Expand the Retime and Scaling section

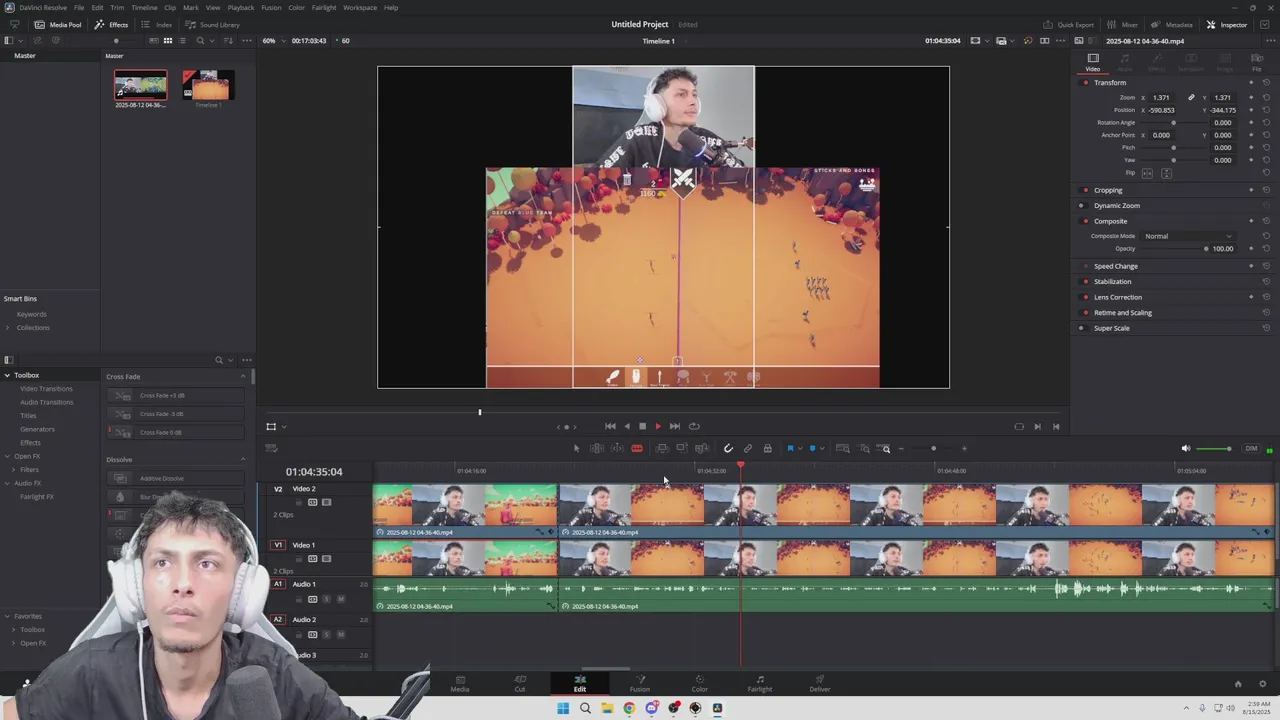click(x=1123, y=313)
